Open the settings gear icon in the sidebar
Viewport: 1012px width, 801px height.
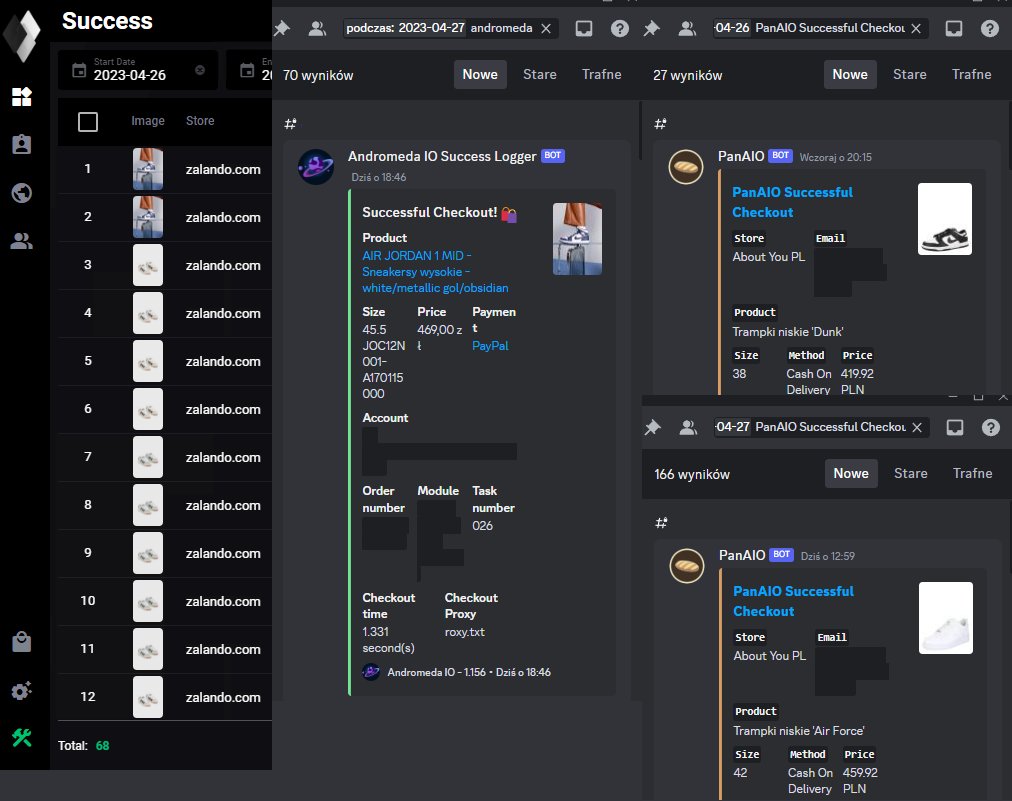coord(24,691)
